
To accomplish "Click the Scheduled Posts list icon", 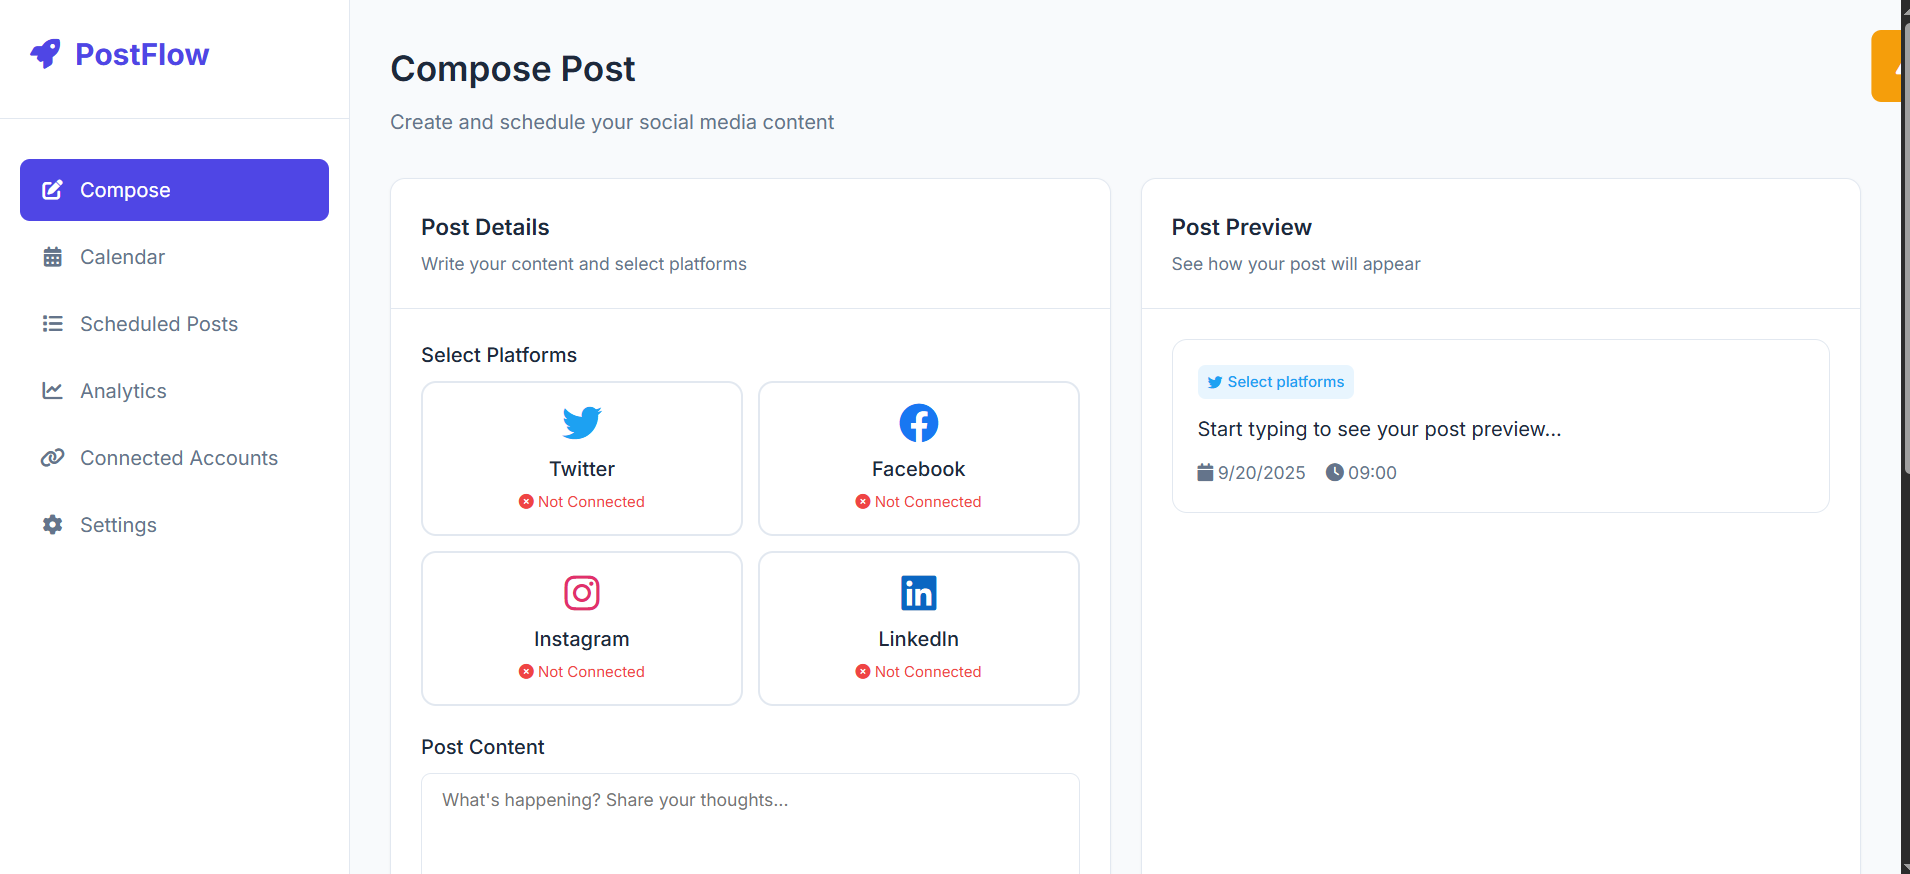I will (53, 324).
